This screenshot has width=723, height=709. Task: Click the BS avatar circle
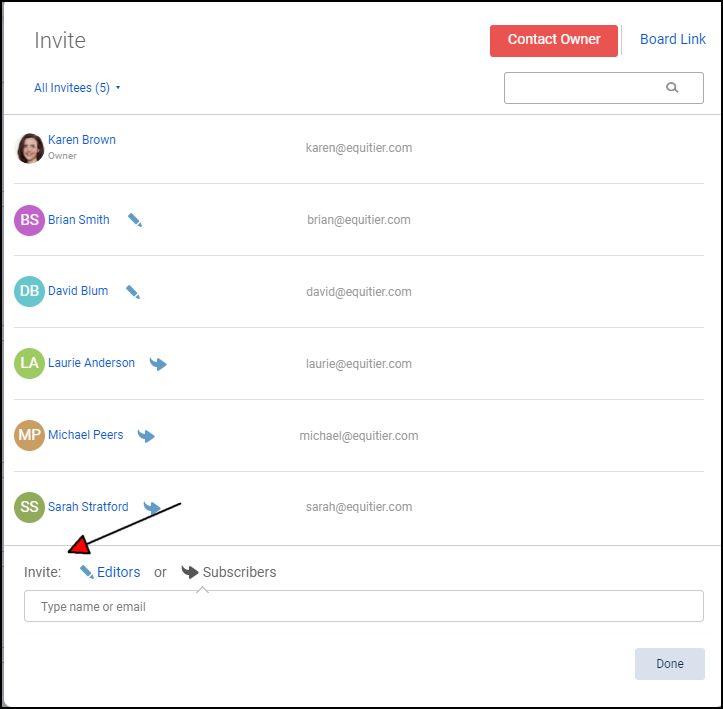pos(30,220)
